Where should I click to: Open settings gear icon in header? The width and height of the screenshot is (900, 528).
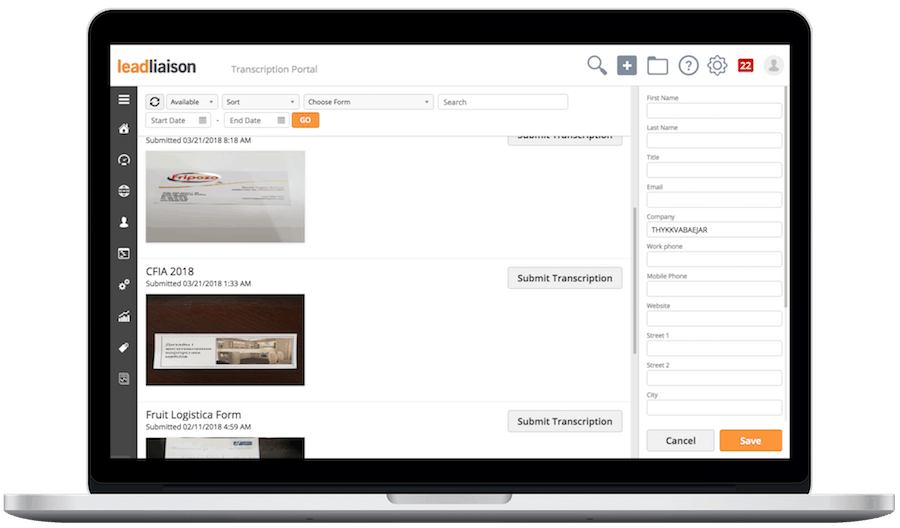717,65
